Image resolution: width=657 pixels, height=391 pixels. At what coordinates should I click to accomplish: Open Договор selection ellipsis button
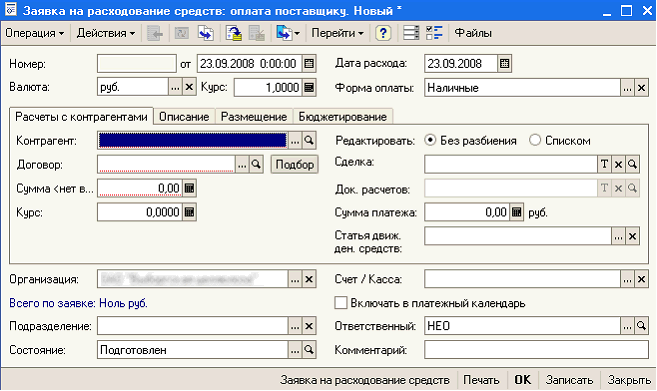coord(242,164)
